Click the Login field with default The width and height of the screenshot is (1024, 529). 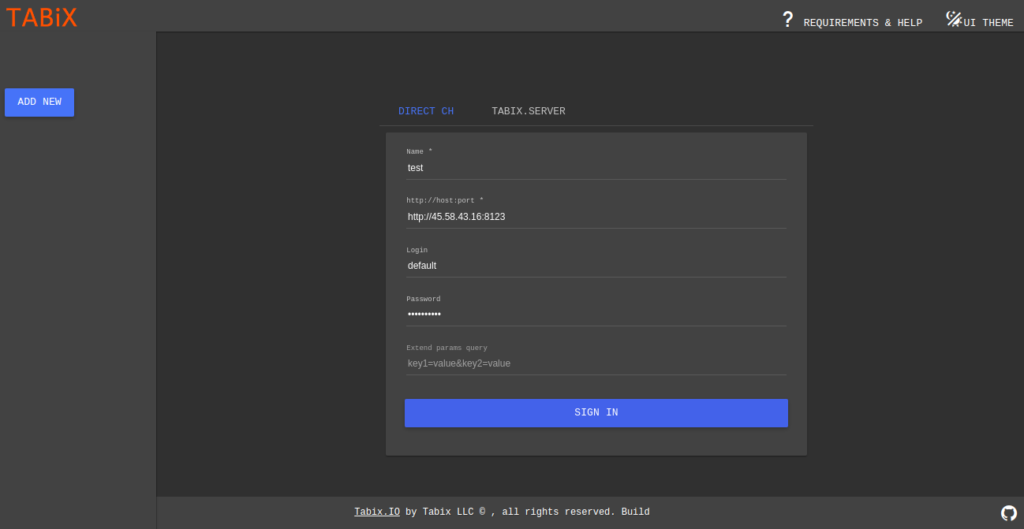pos(596,266)
